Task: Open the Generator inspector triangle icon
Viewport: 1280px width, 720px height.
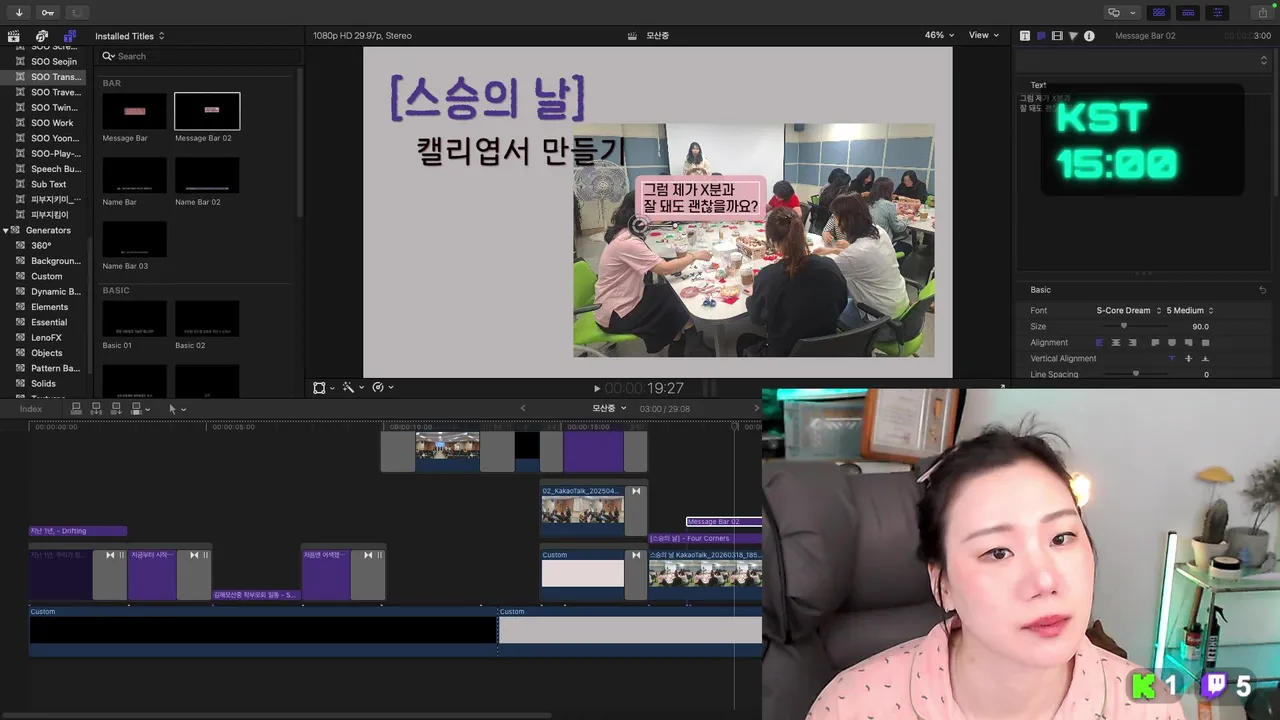Action: pos(1073,36)
